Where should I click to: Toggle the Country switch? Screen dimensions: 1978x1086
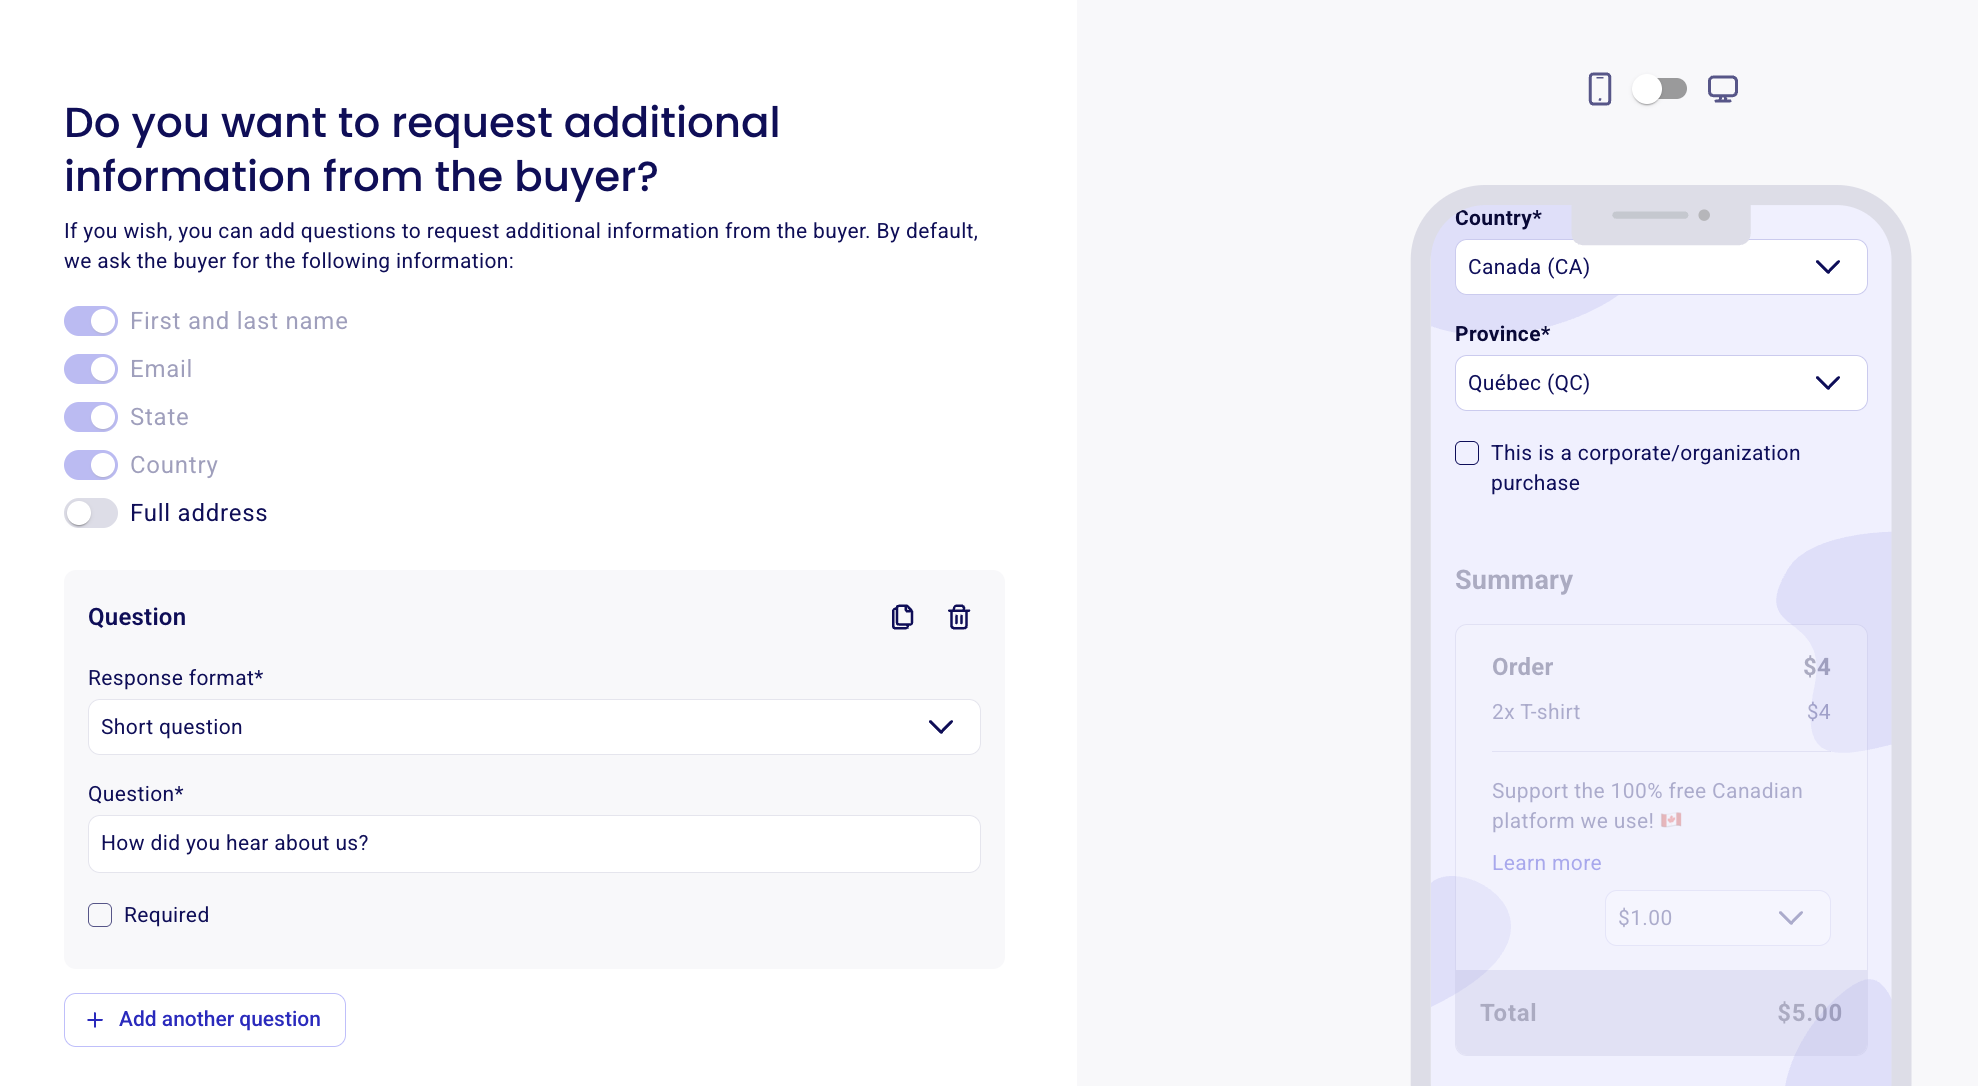pyautogui.click(x=91, y=465)
